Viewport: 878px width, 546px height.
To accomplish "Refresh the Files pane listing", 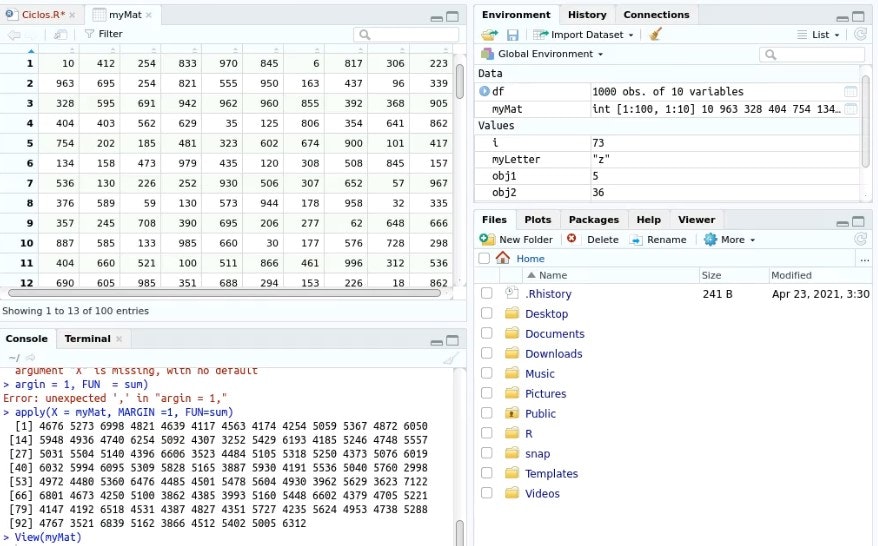I will [x=860, y=239].
